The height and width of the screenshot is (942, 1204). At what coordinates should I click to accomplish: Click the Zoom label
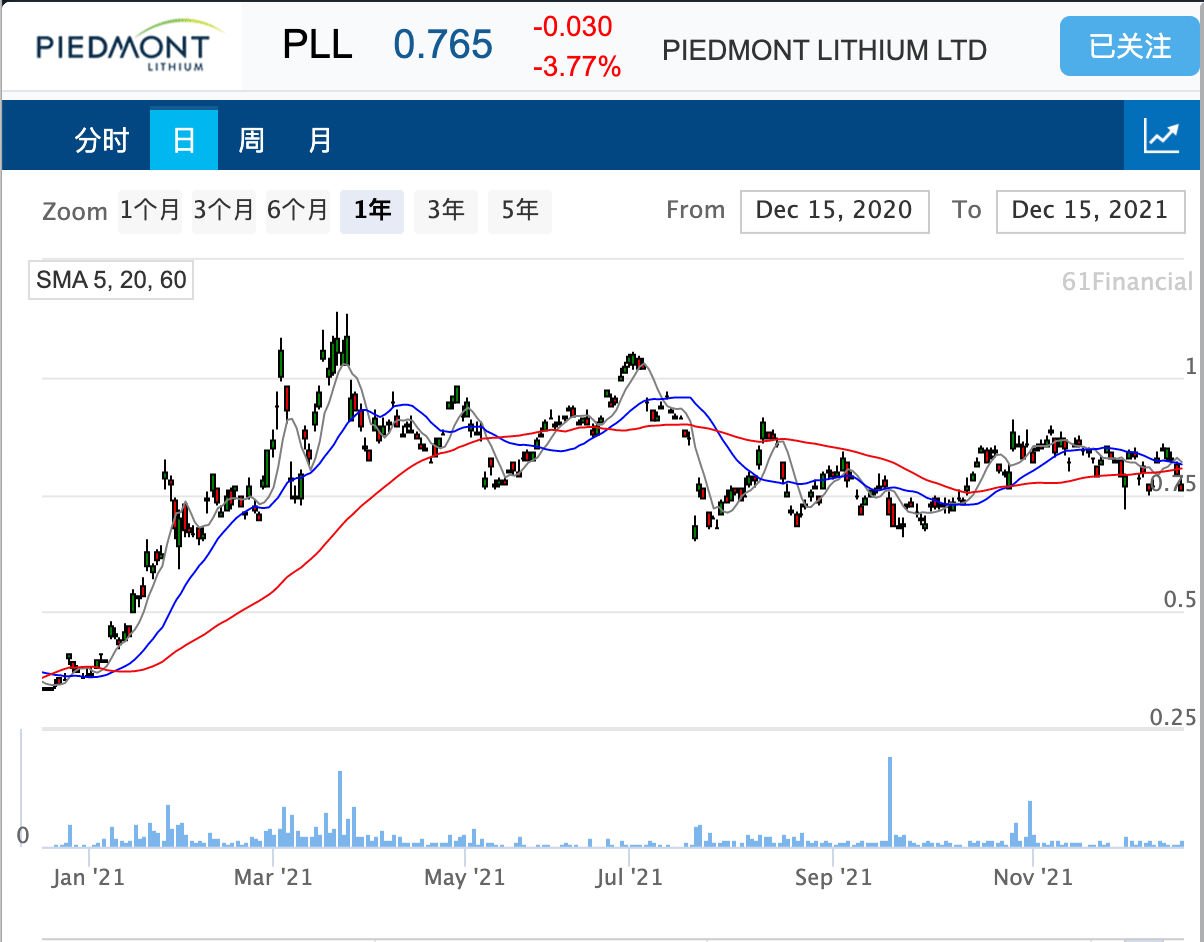[x=75, y=212]
